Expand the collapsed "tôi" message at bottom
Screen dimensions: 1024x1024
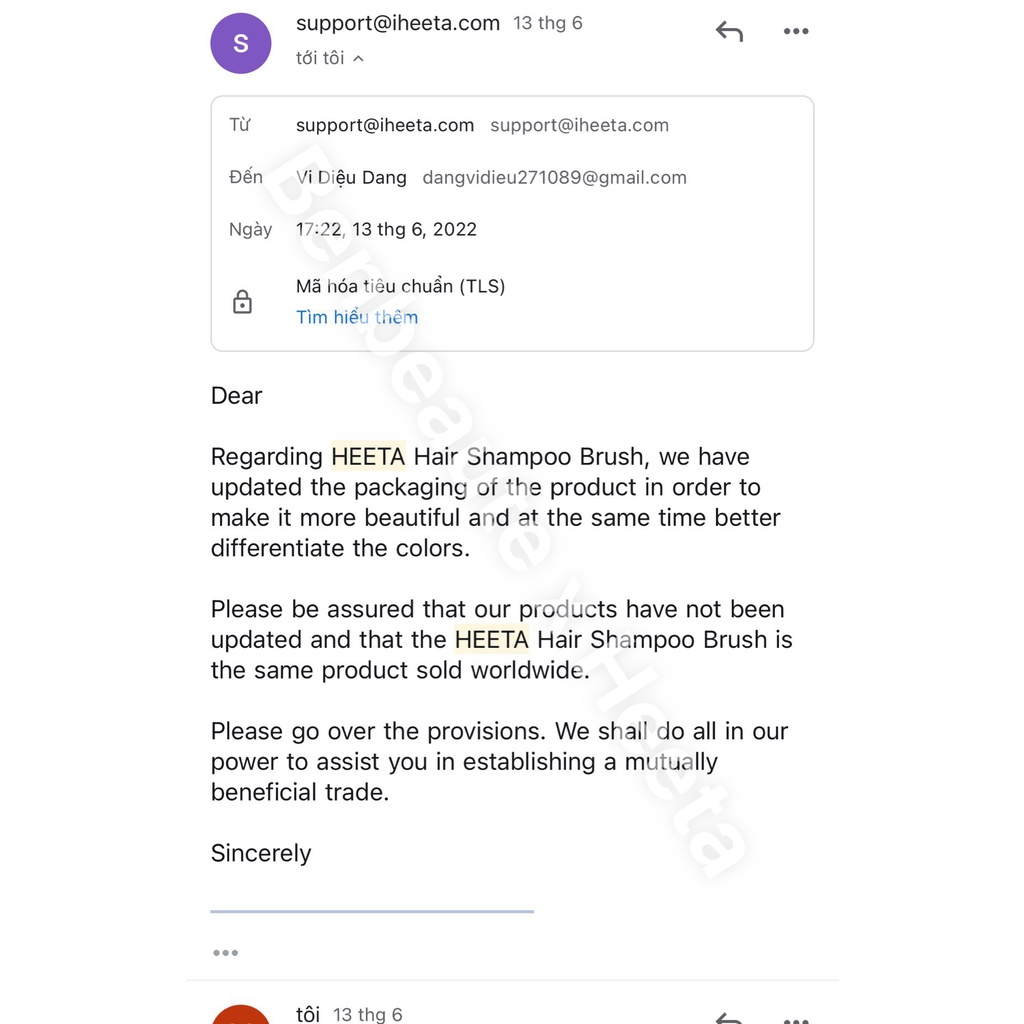[500, 1014]
